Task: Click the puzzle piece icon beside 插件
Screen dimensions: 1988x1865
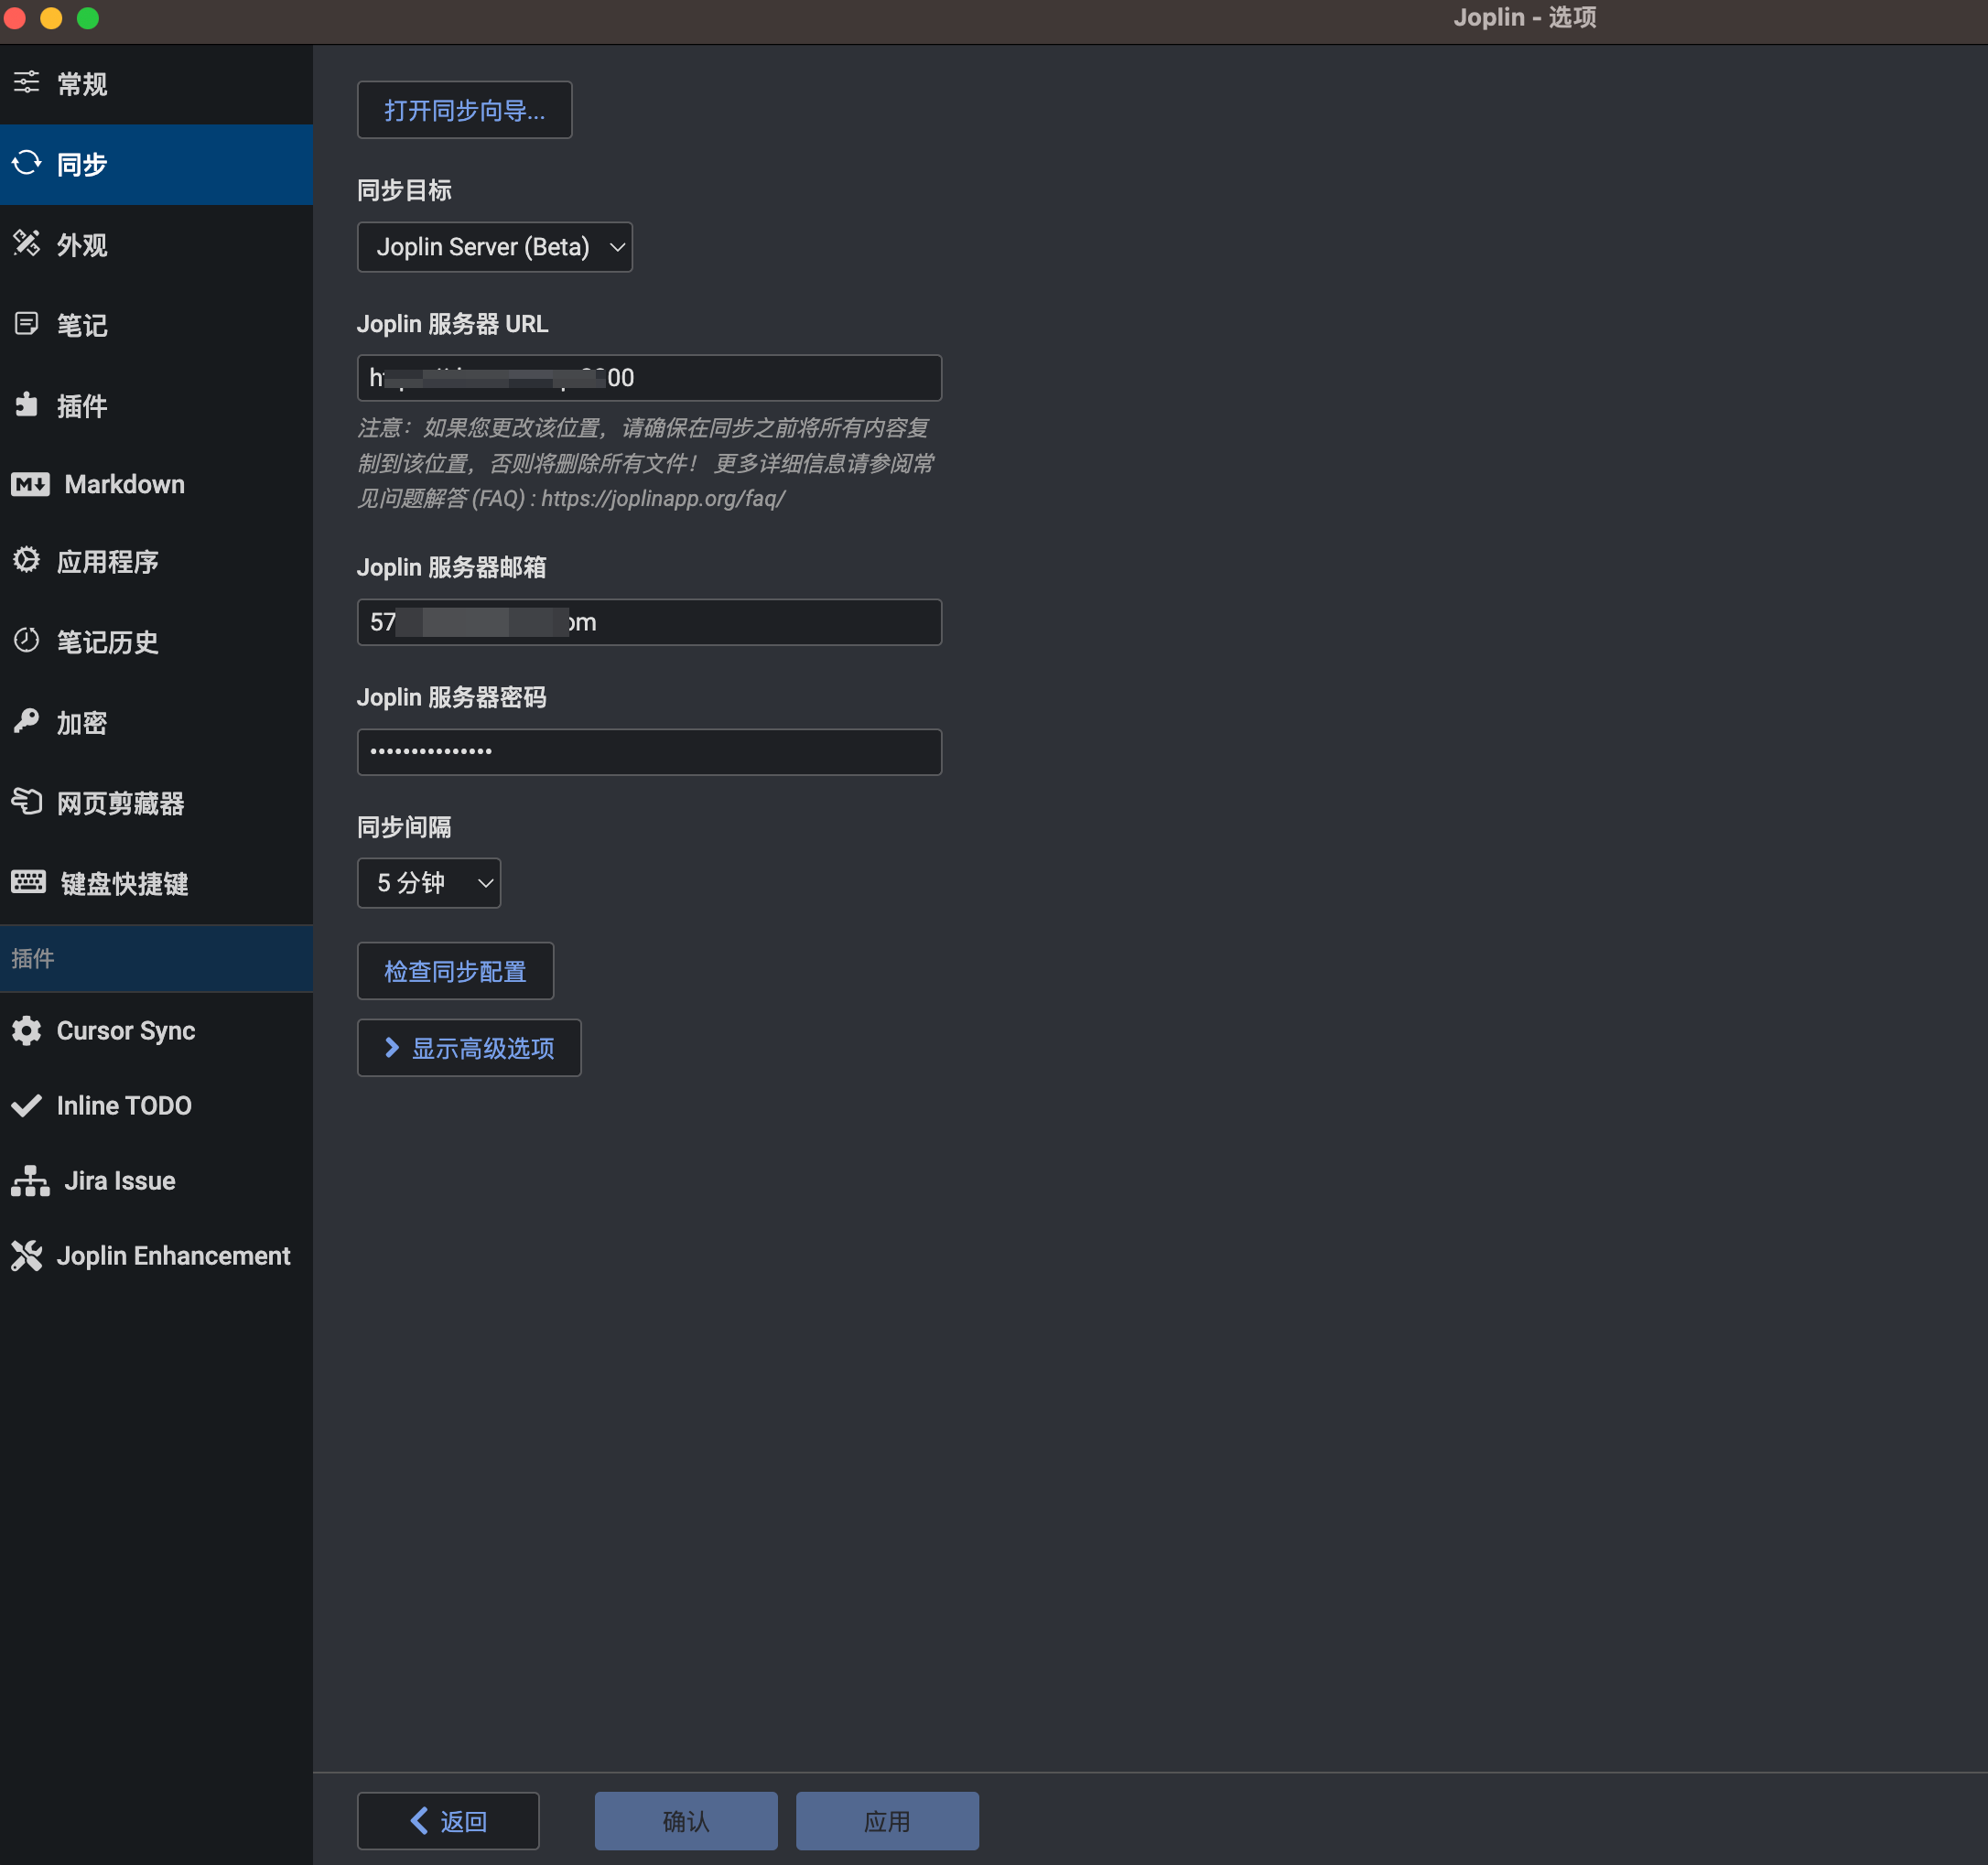Action: (x=27, y=405)
